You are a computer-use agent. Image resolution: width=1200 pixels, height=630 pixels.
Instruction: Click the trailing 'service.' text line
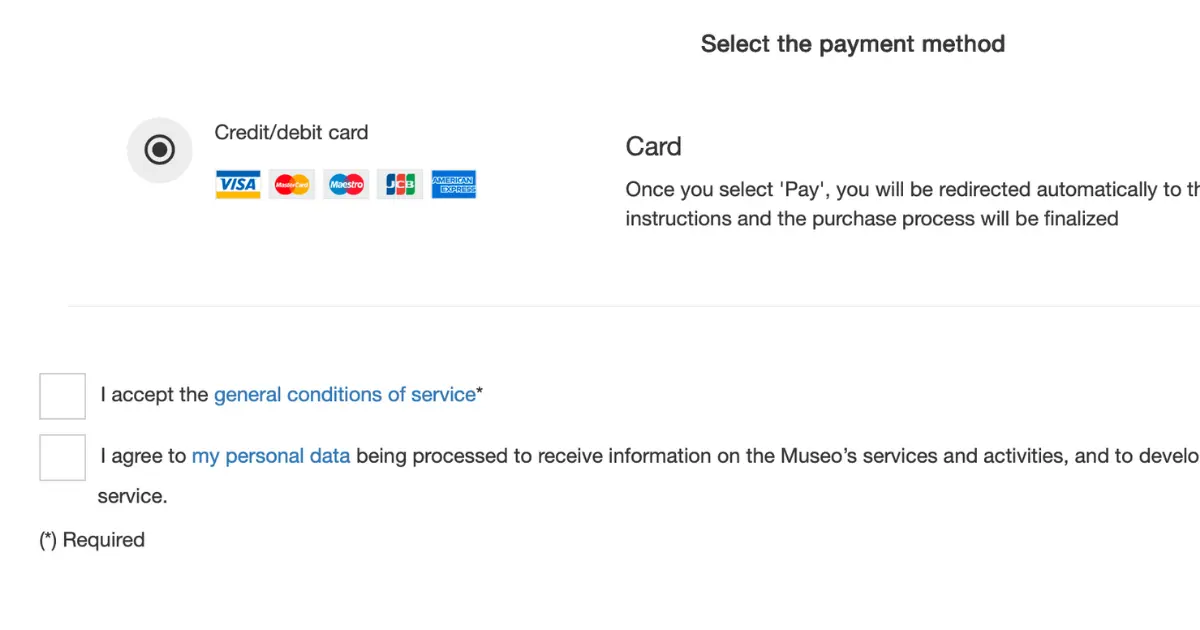coord(132,496)
